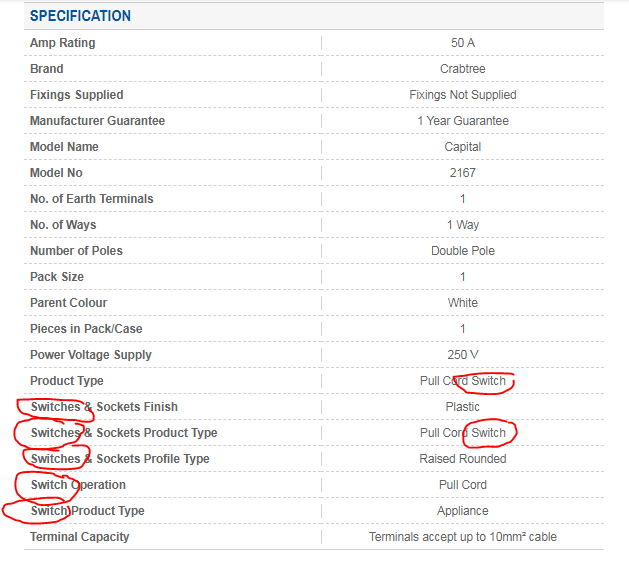Click the 250 V value
This screenshot has height=566, width=629.
463,355
